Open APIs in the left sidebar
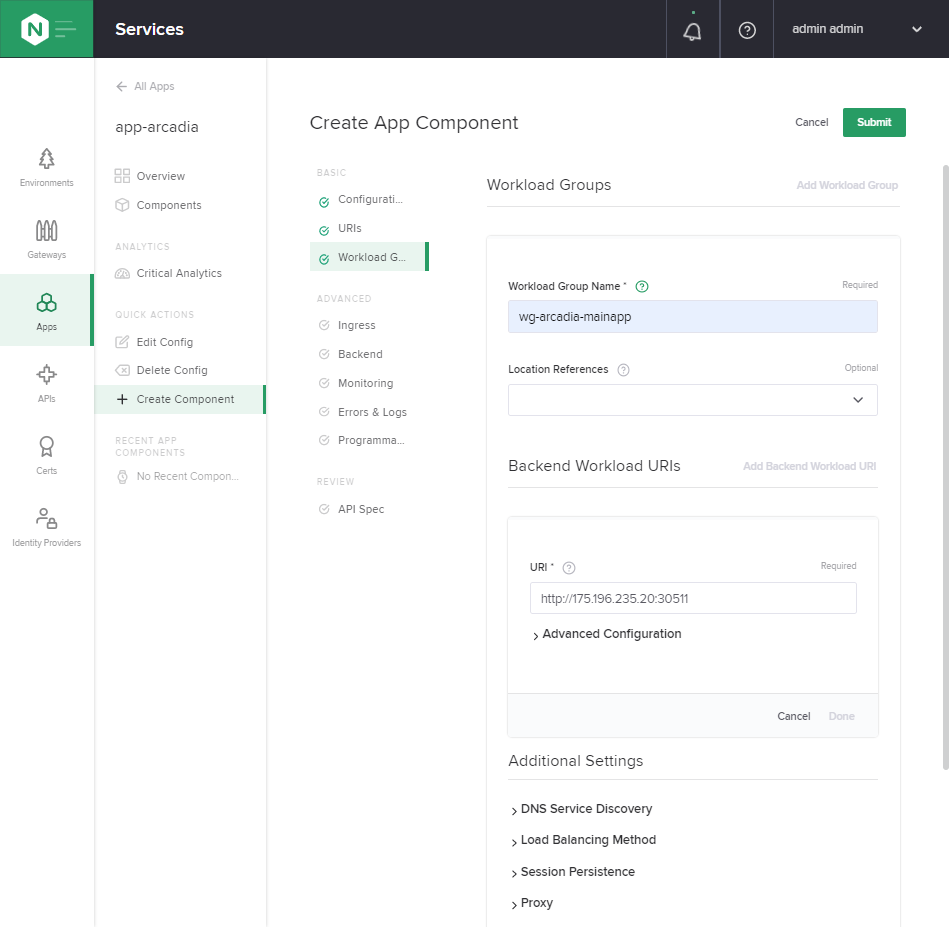949x927 pixels. click(x=47, y=384)
